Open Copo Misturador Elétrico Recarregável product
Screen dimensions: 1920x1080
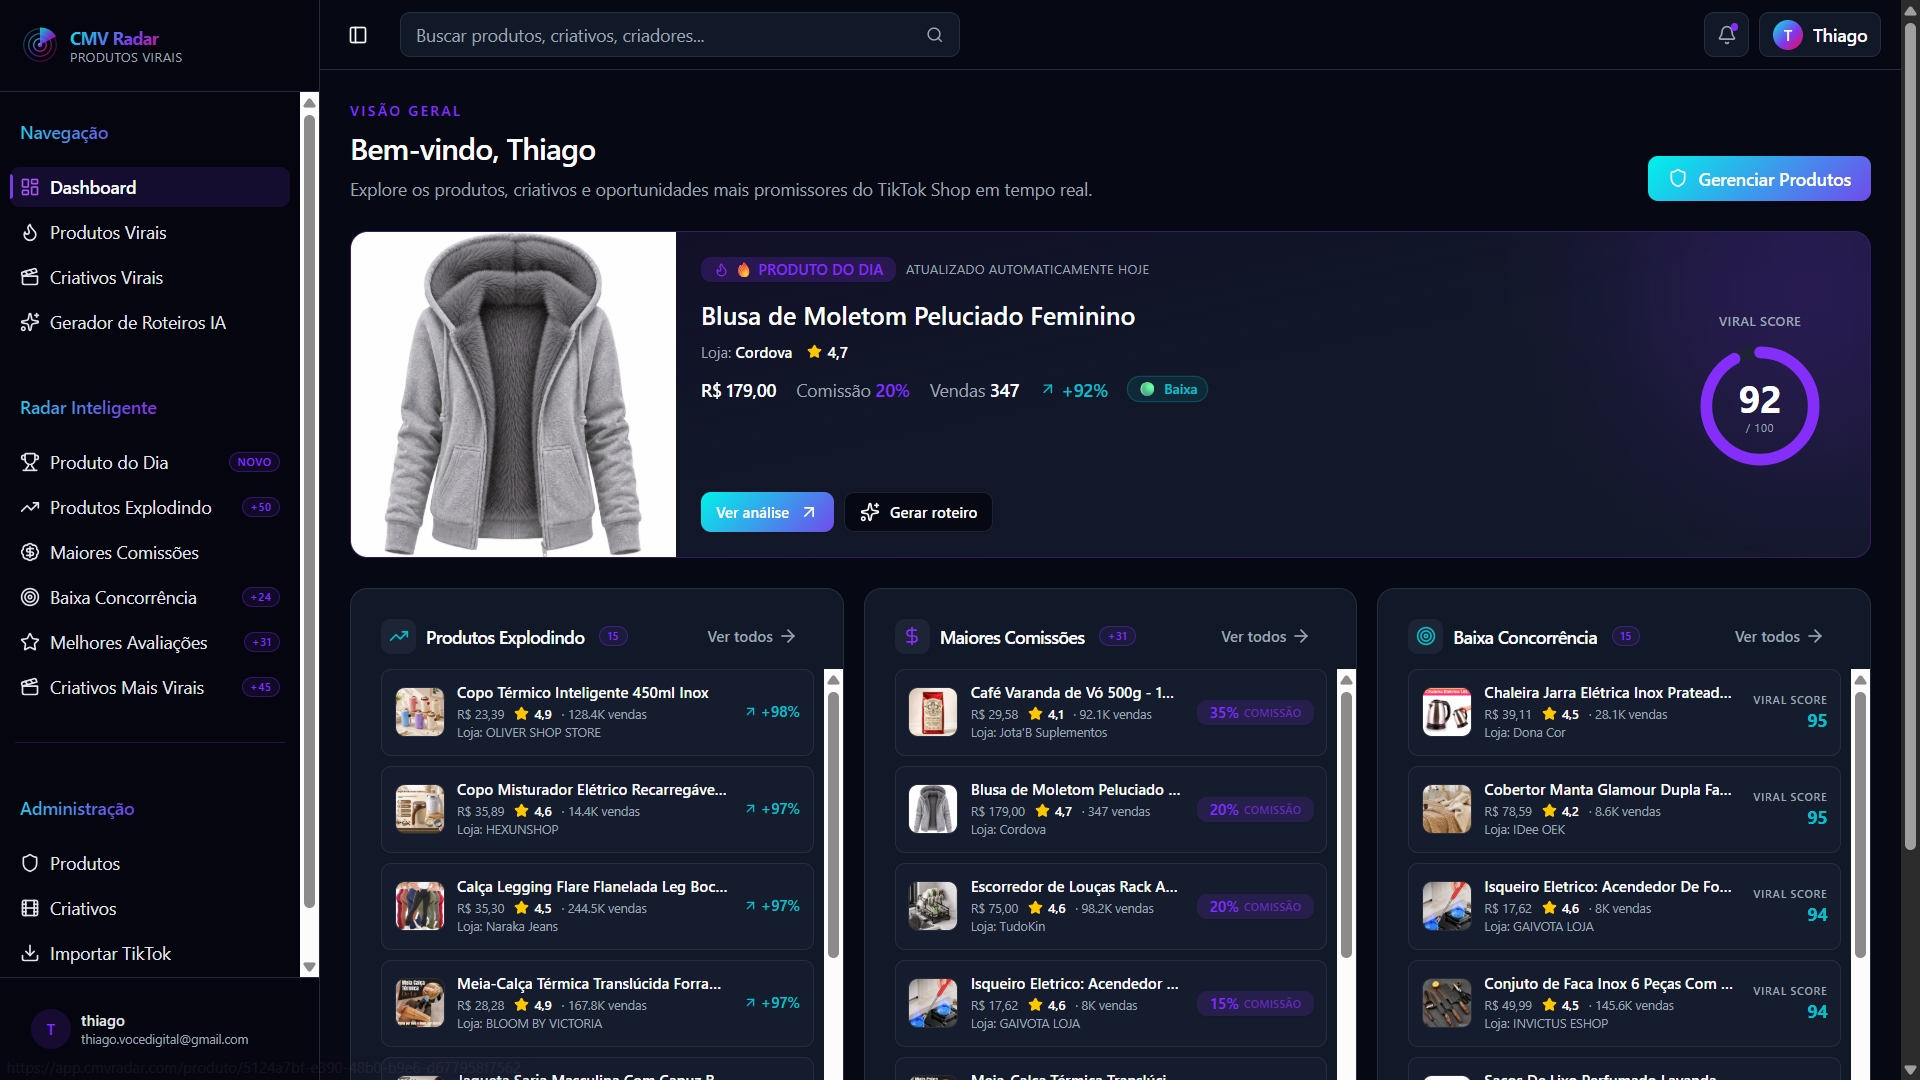pos(597,809)
